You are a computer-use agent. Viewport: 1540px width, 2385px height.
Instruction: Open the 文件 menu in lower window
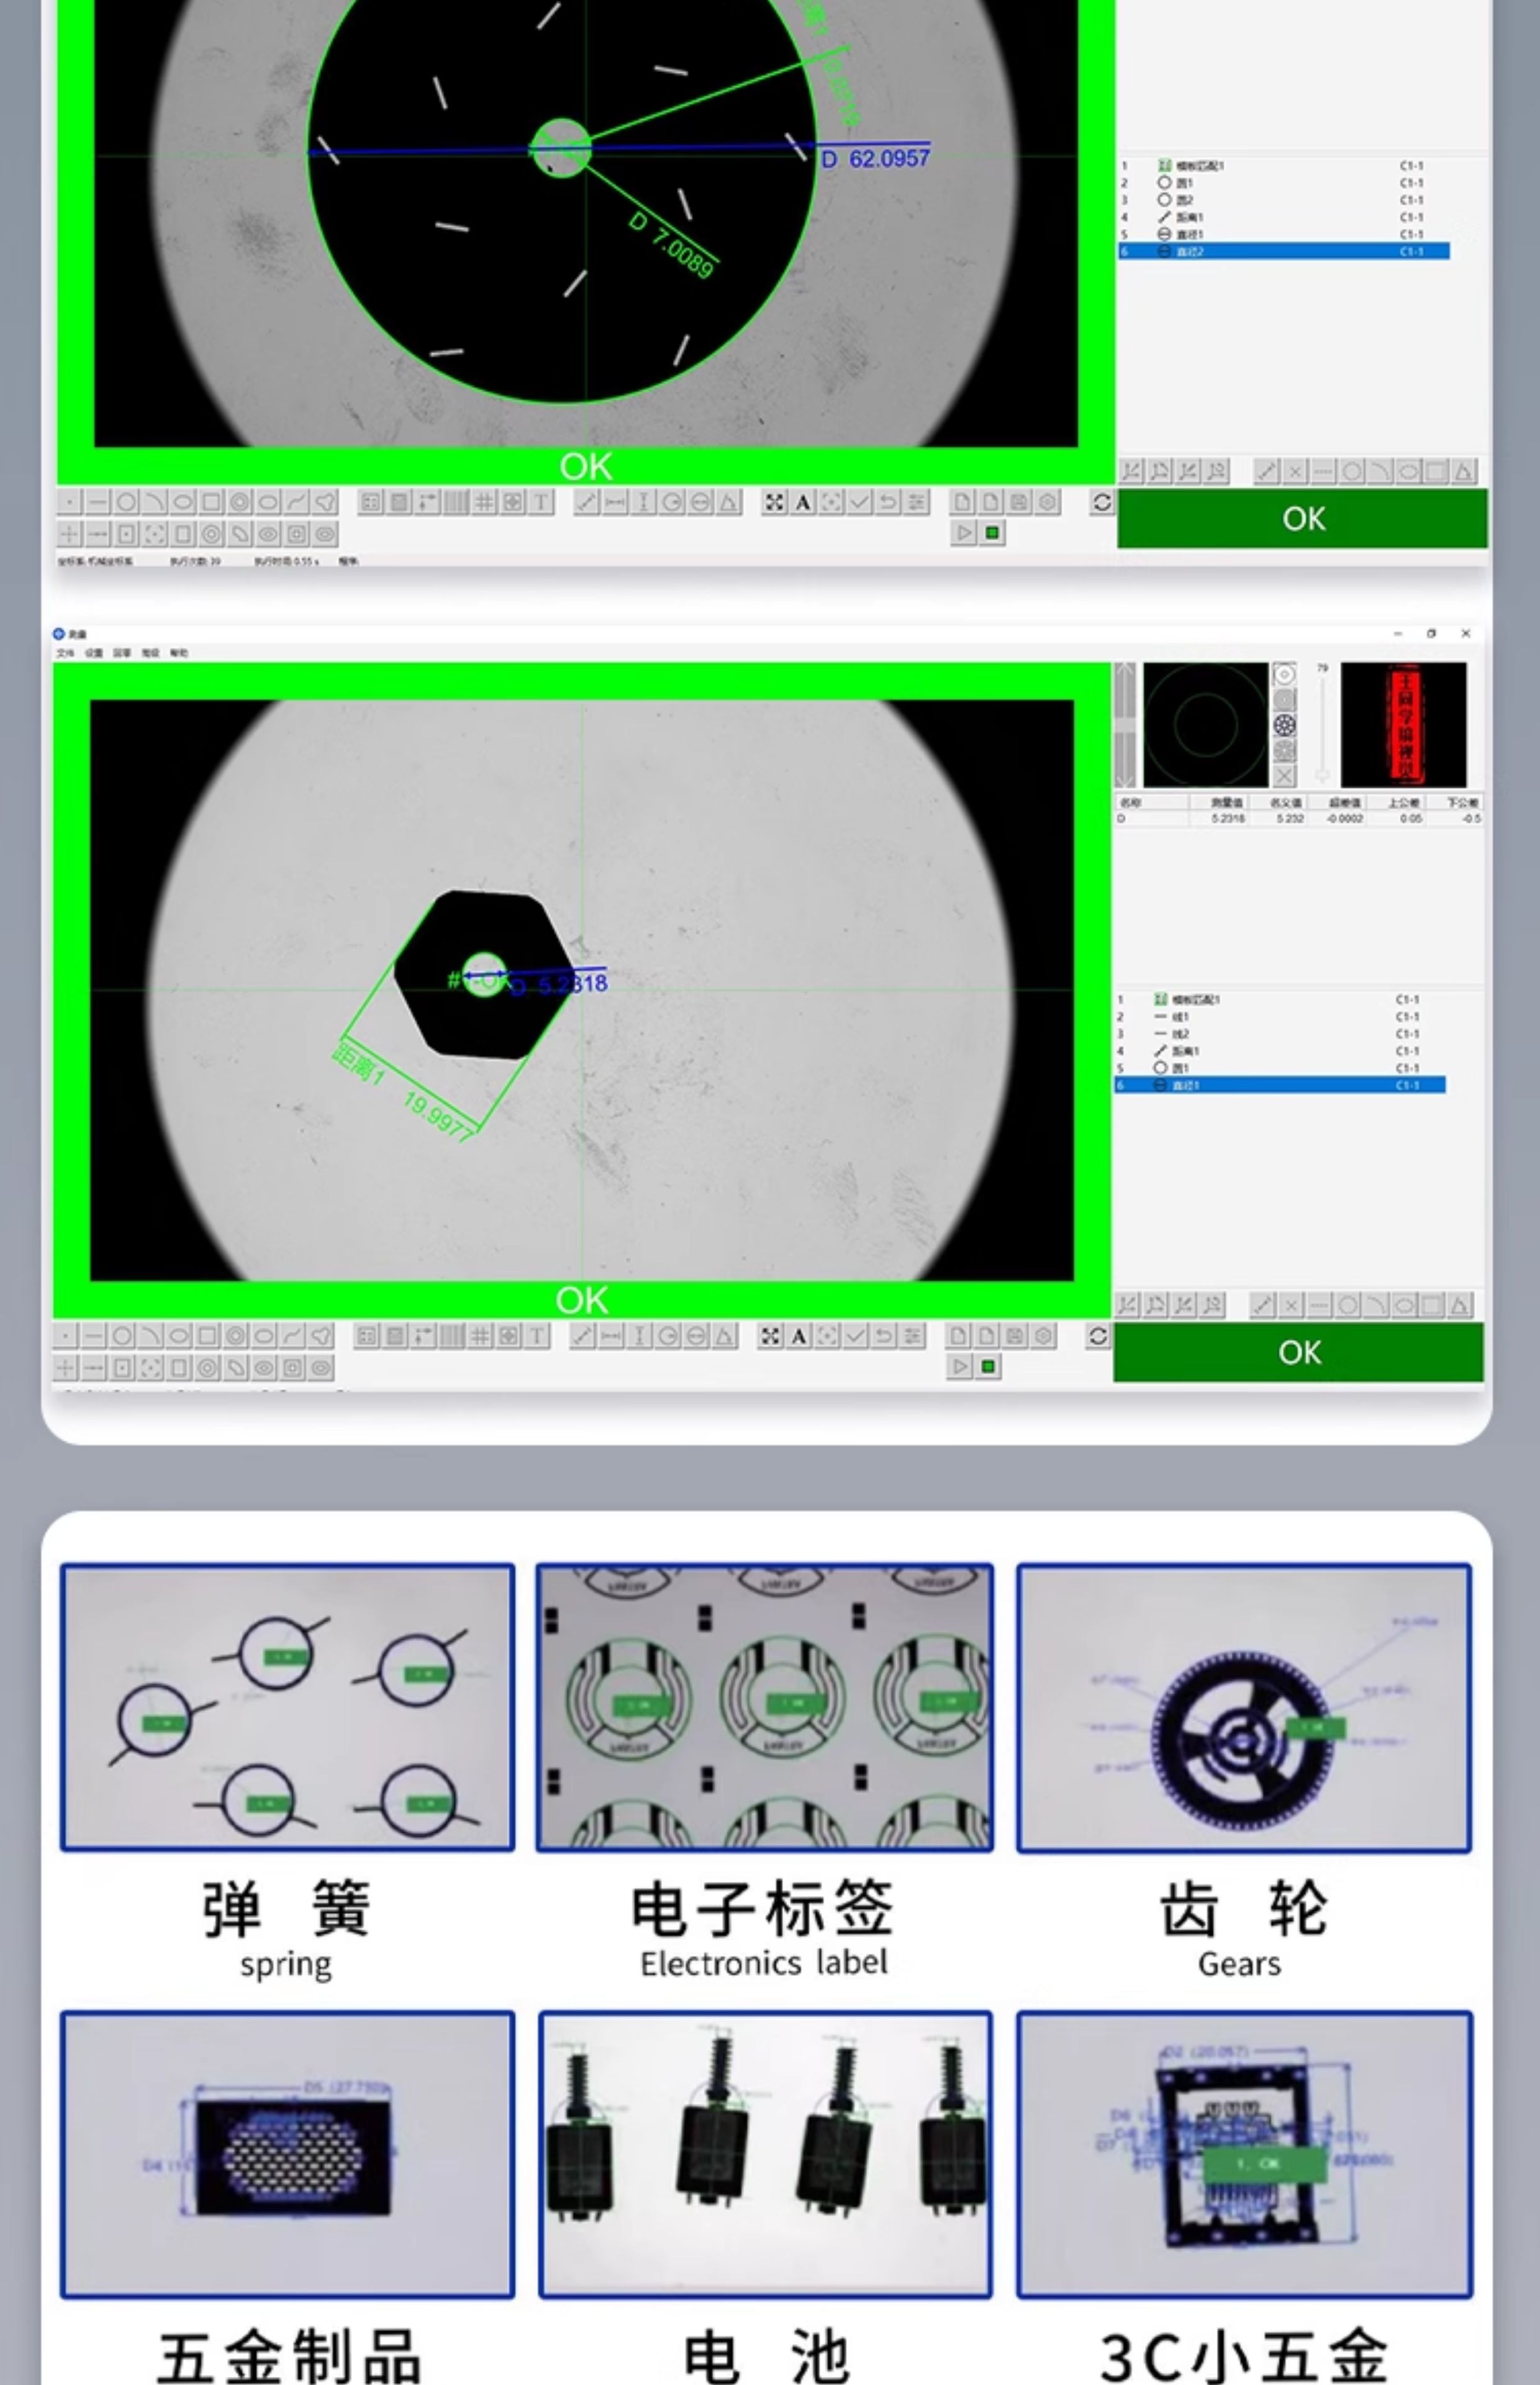(x=65, y=653)
